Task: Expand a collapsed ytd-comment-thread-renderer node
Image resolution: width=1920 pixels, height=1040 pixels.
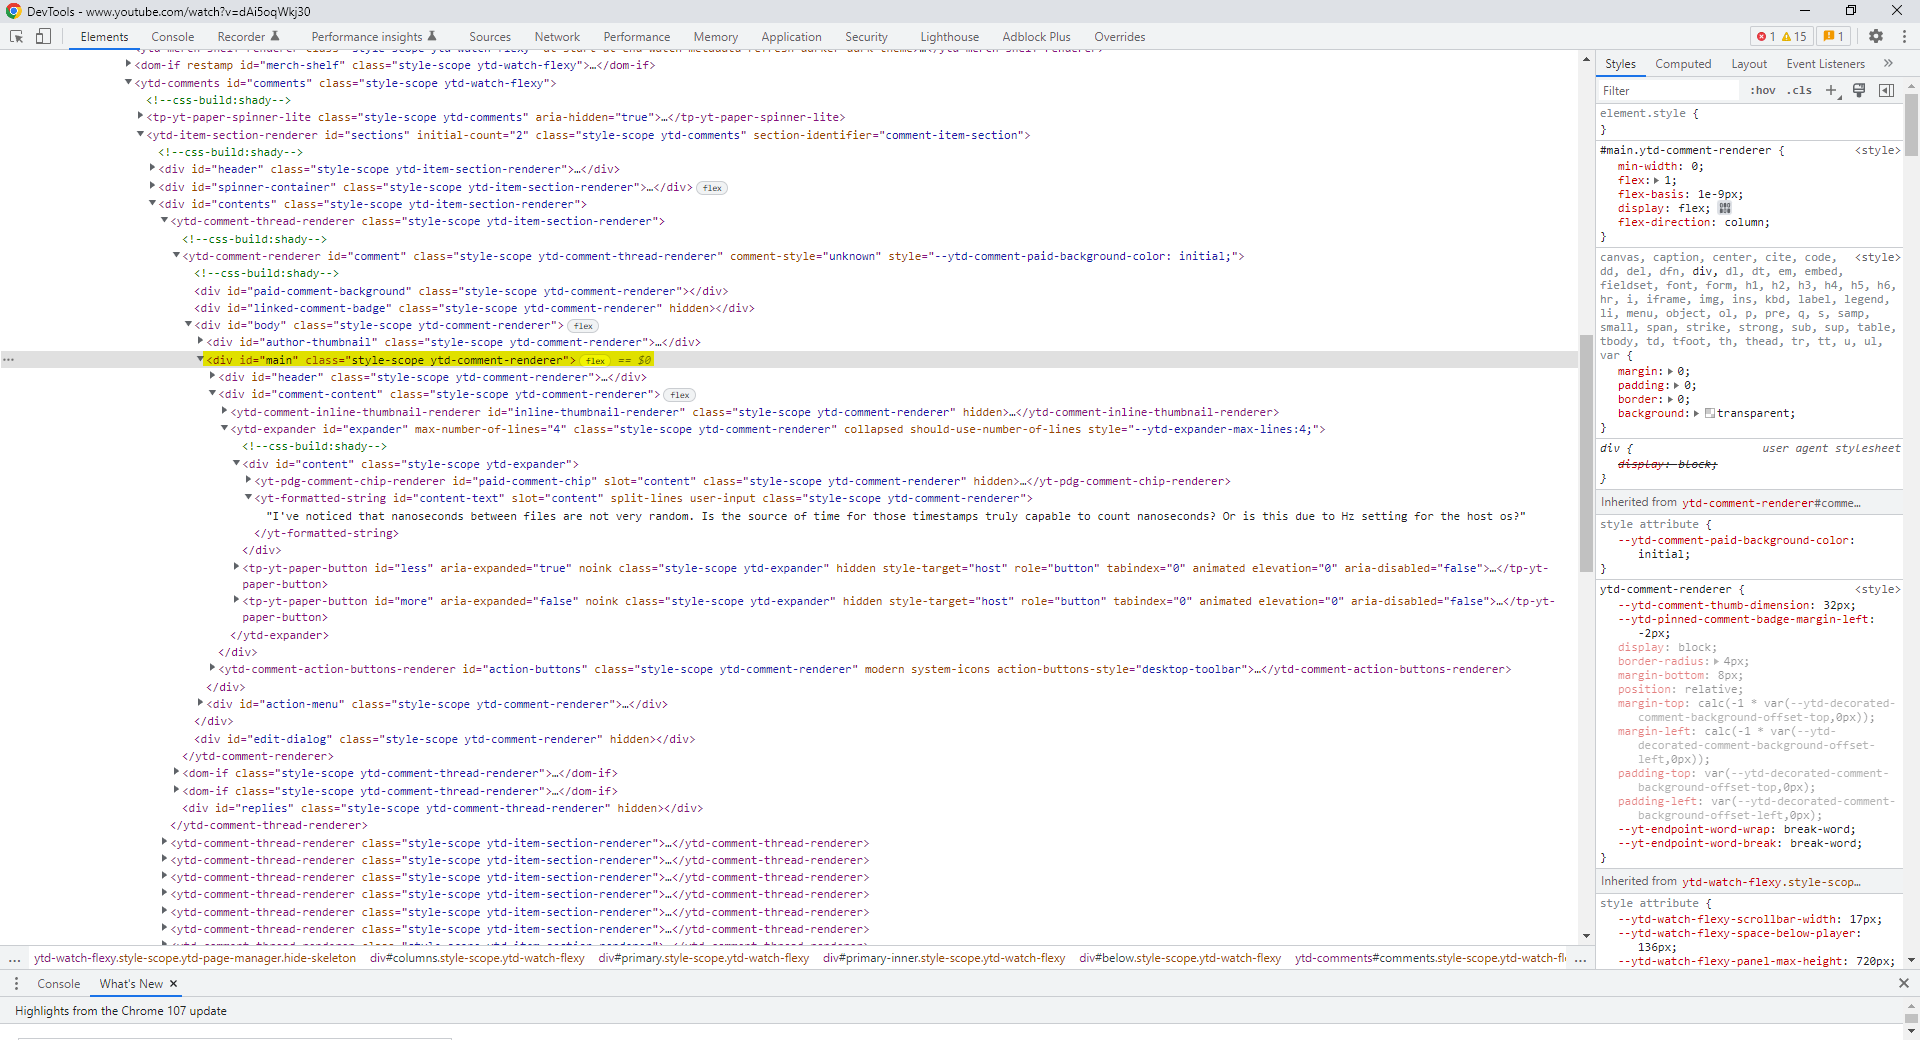Action: tap(164, 843)
